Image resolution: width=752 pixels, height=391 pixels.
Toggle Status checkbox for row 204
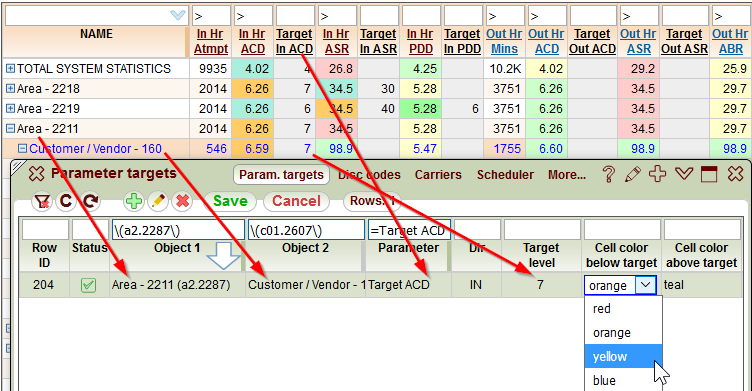coord(88,285)
